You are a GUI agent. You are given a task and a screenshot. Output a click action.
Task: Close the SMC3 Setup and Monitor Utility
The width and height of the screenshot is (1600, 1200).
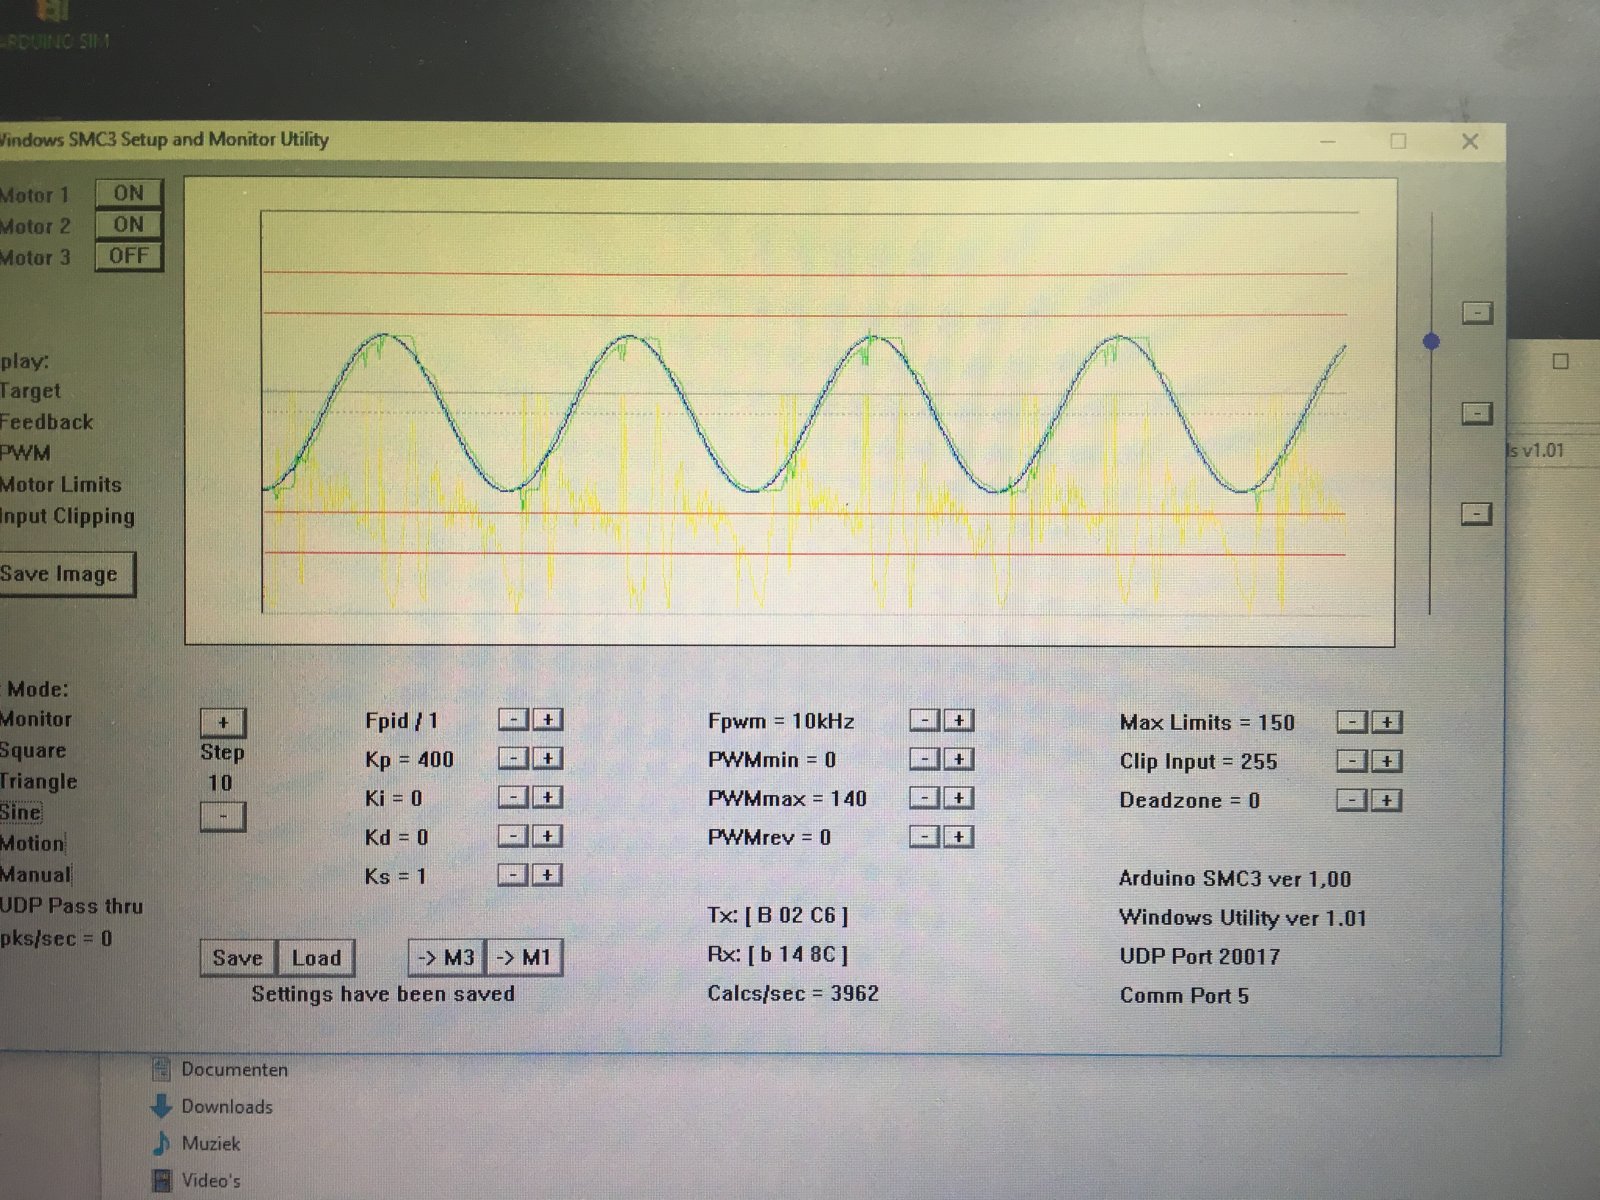[x=1470, y=141]
